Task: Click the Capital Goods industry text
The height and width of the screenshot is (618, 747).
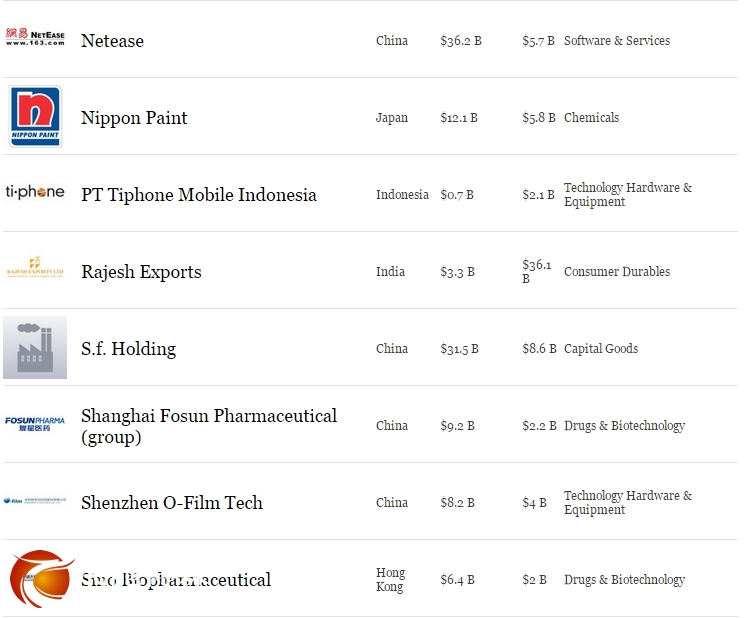Action: click(x=600, y=349)
